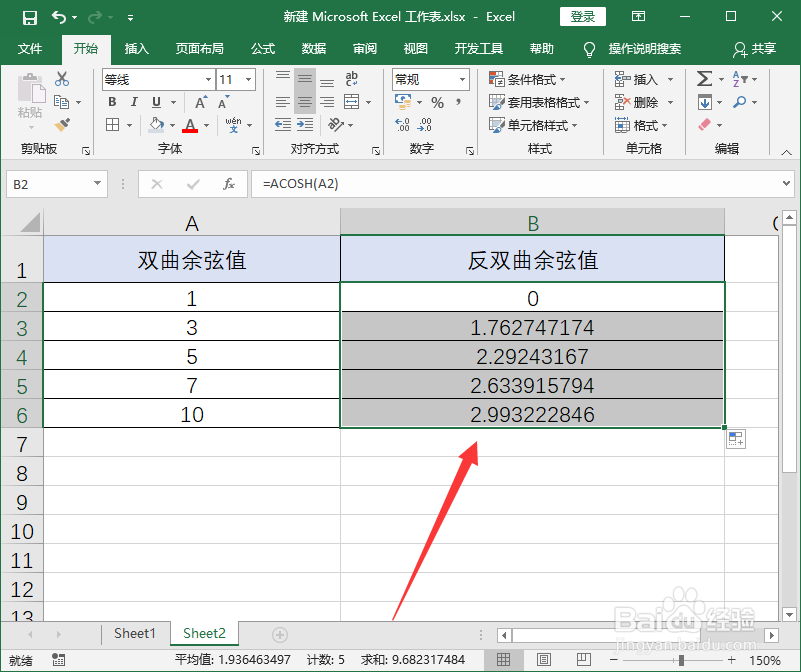The image size is (801, 672).
Task: Toggle bold formatting
Action: [x=111, y=101]
